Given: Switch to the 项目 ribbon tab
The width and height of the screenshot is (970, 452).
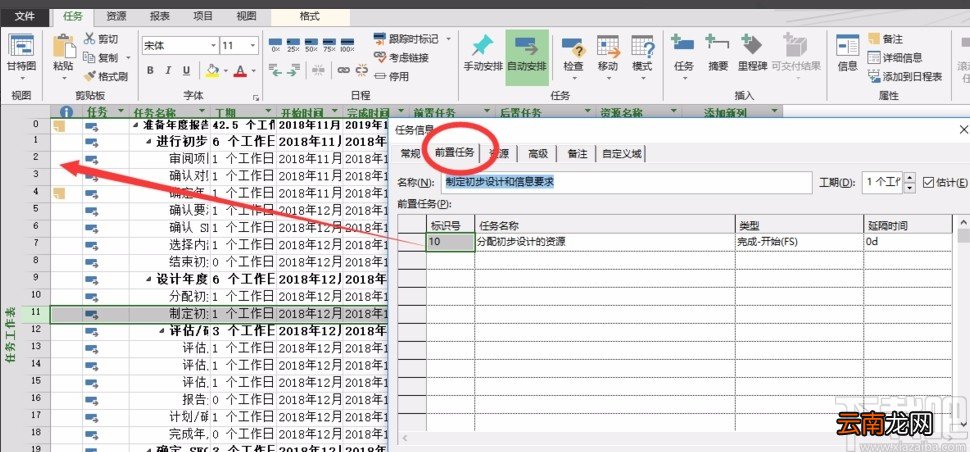Looking at the screenshot, I should [202, 17].
